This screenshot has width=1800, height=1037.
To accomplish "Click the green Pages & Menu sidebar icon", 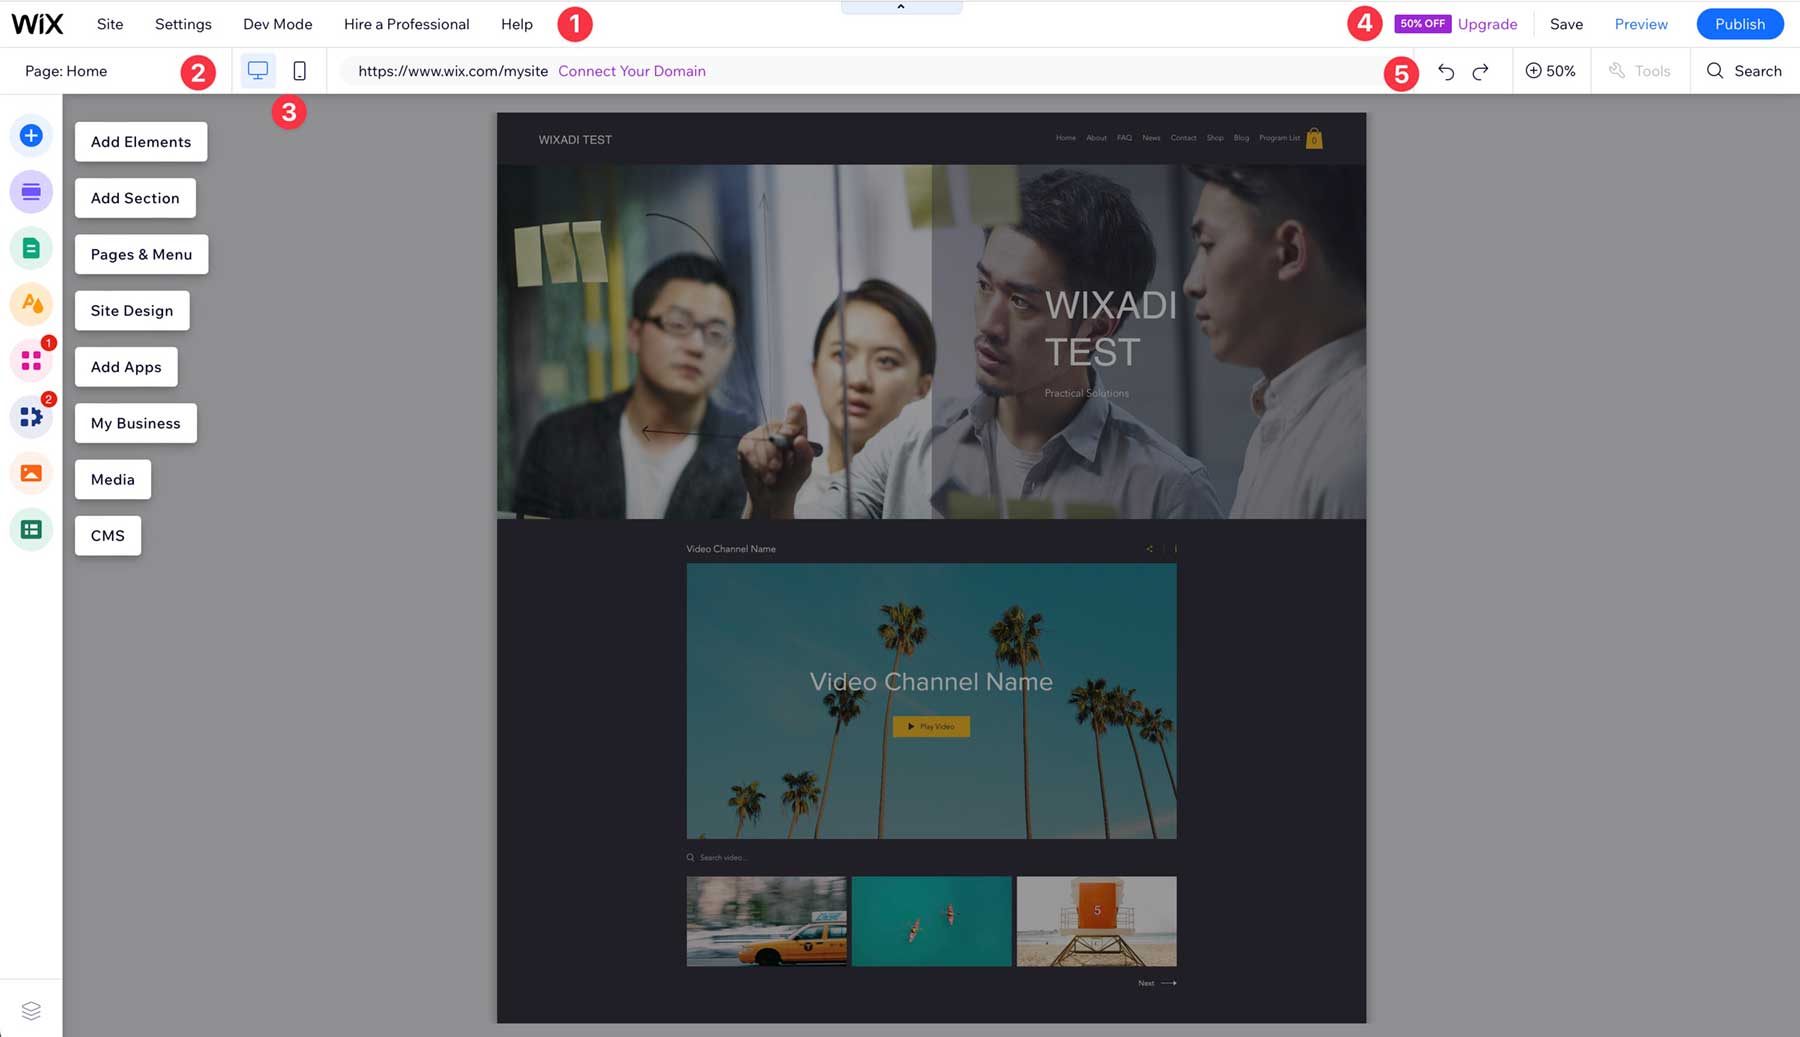I will pyautogui.click(x=31, y=247).
